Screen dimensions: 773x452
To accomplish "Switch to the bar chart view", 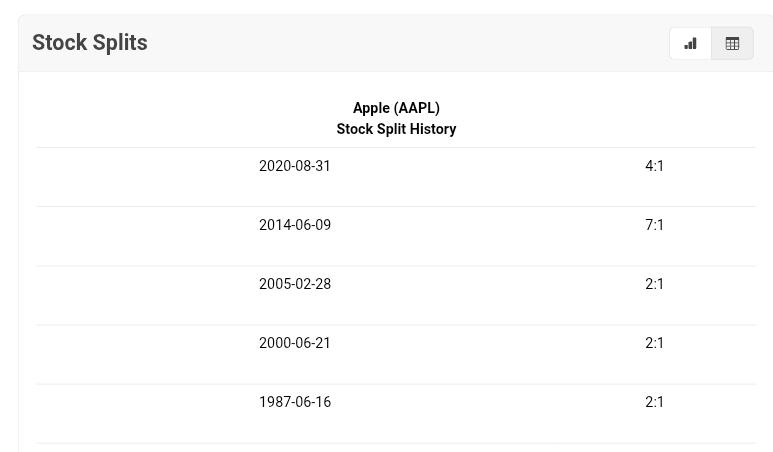I will (x=690, y=43).
